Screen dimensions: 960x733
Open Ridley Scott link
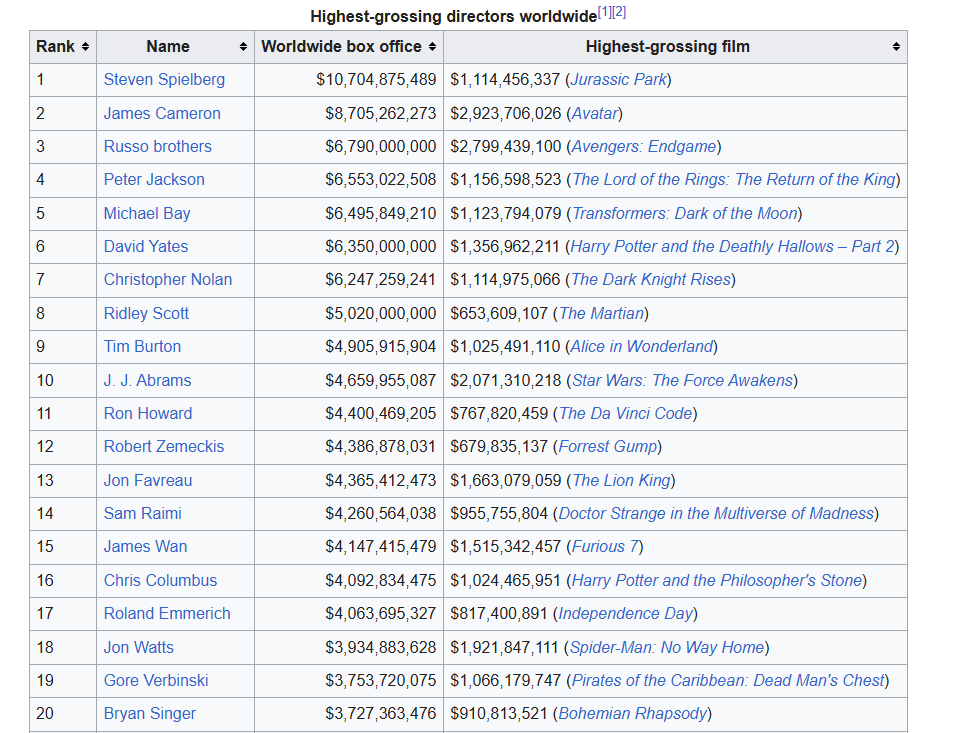click(x=146, y=314)
